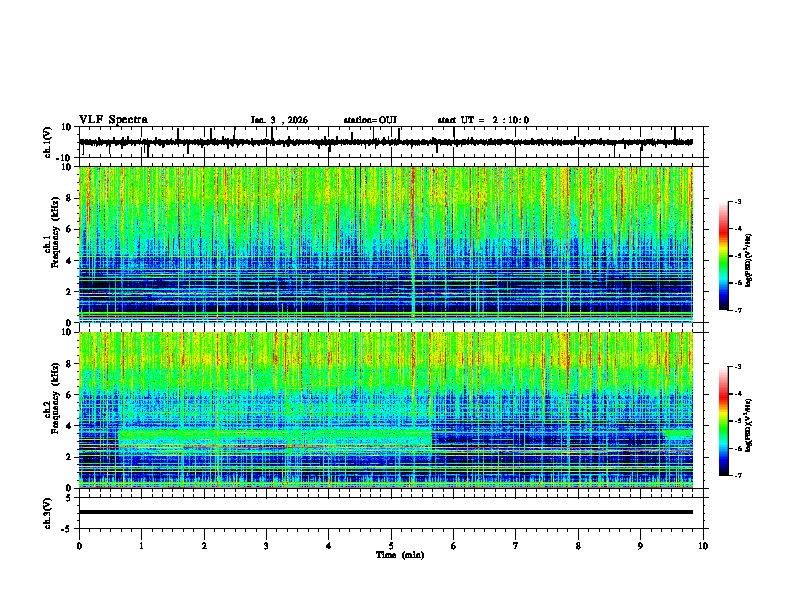Click the green emission band in ch.2 spectrogram
The height and width of the screenshot is (612, 792).
click(275, 437)
